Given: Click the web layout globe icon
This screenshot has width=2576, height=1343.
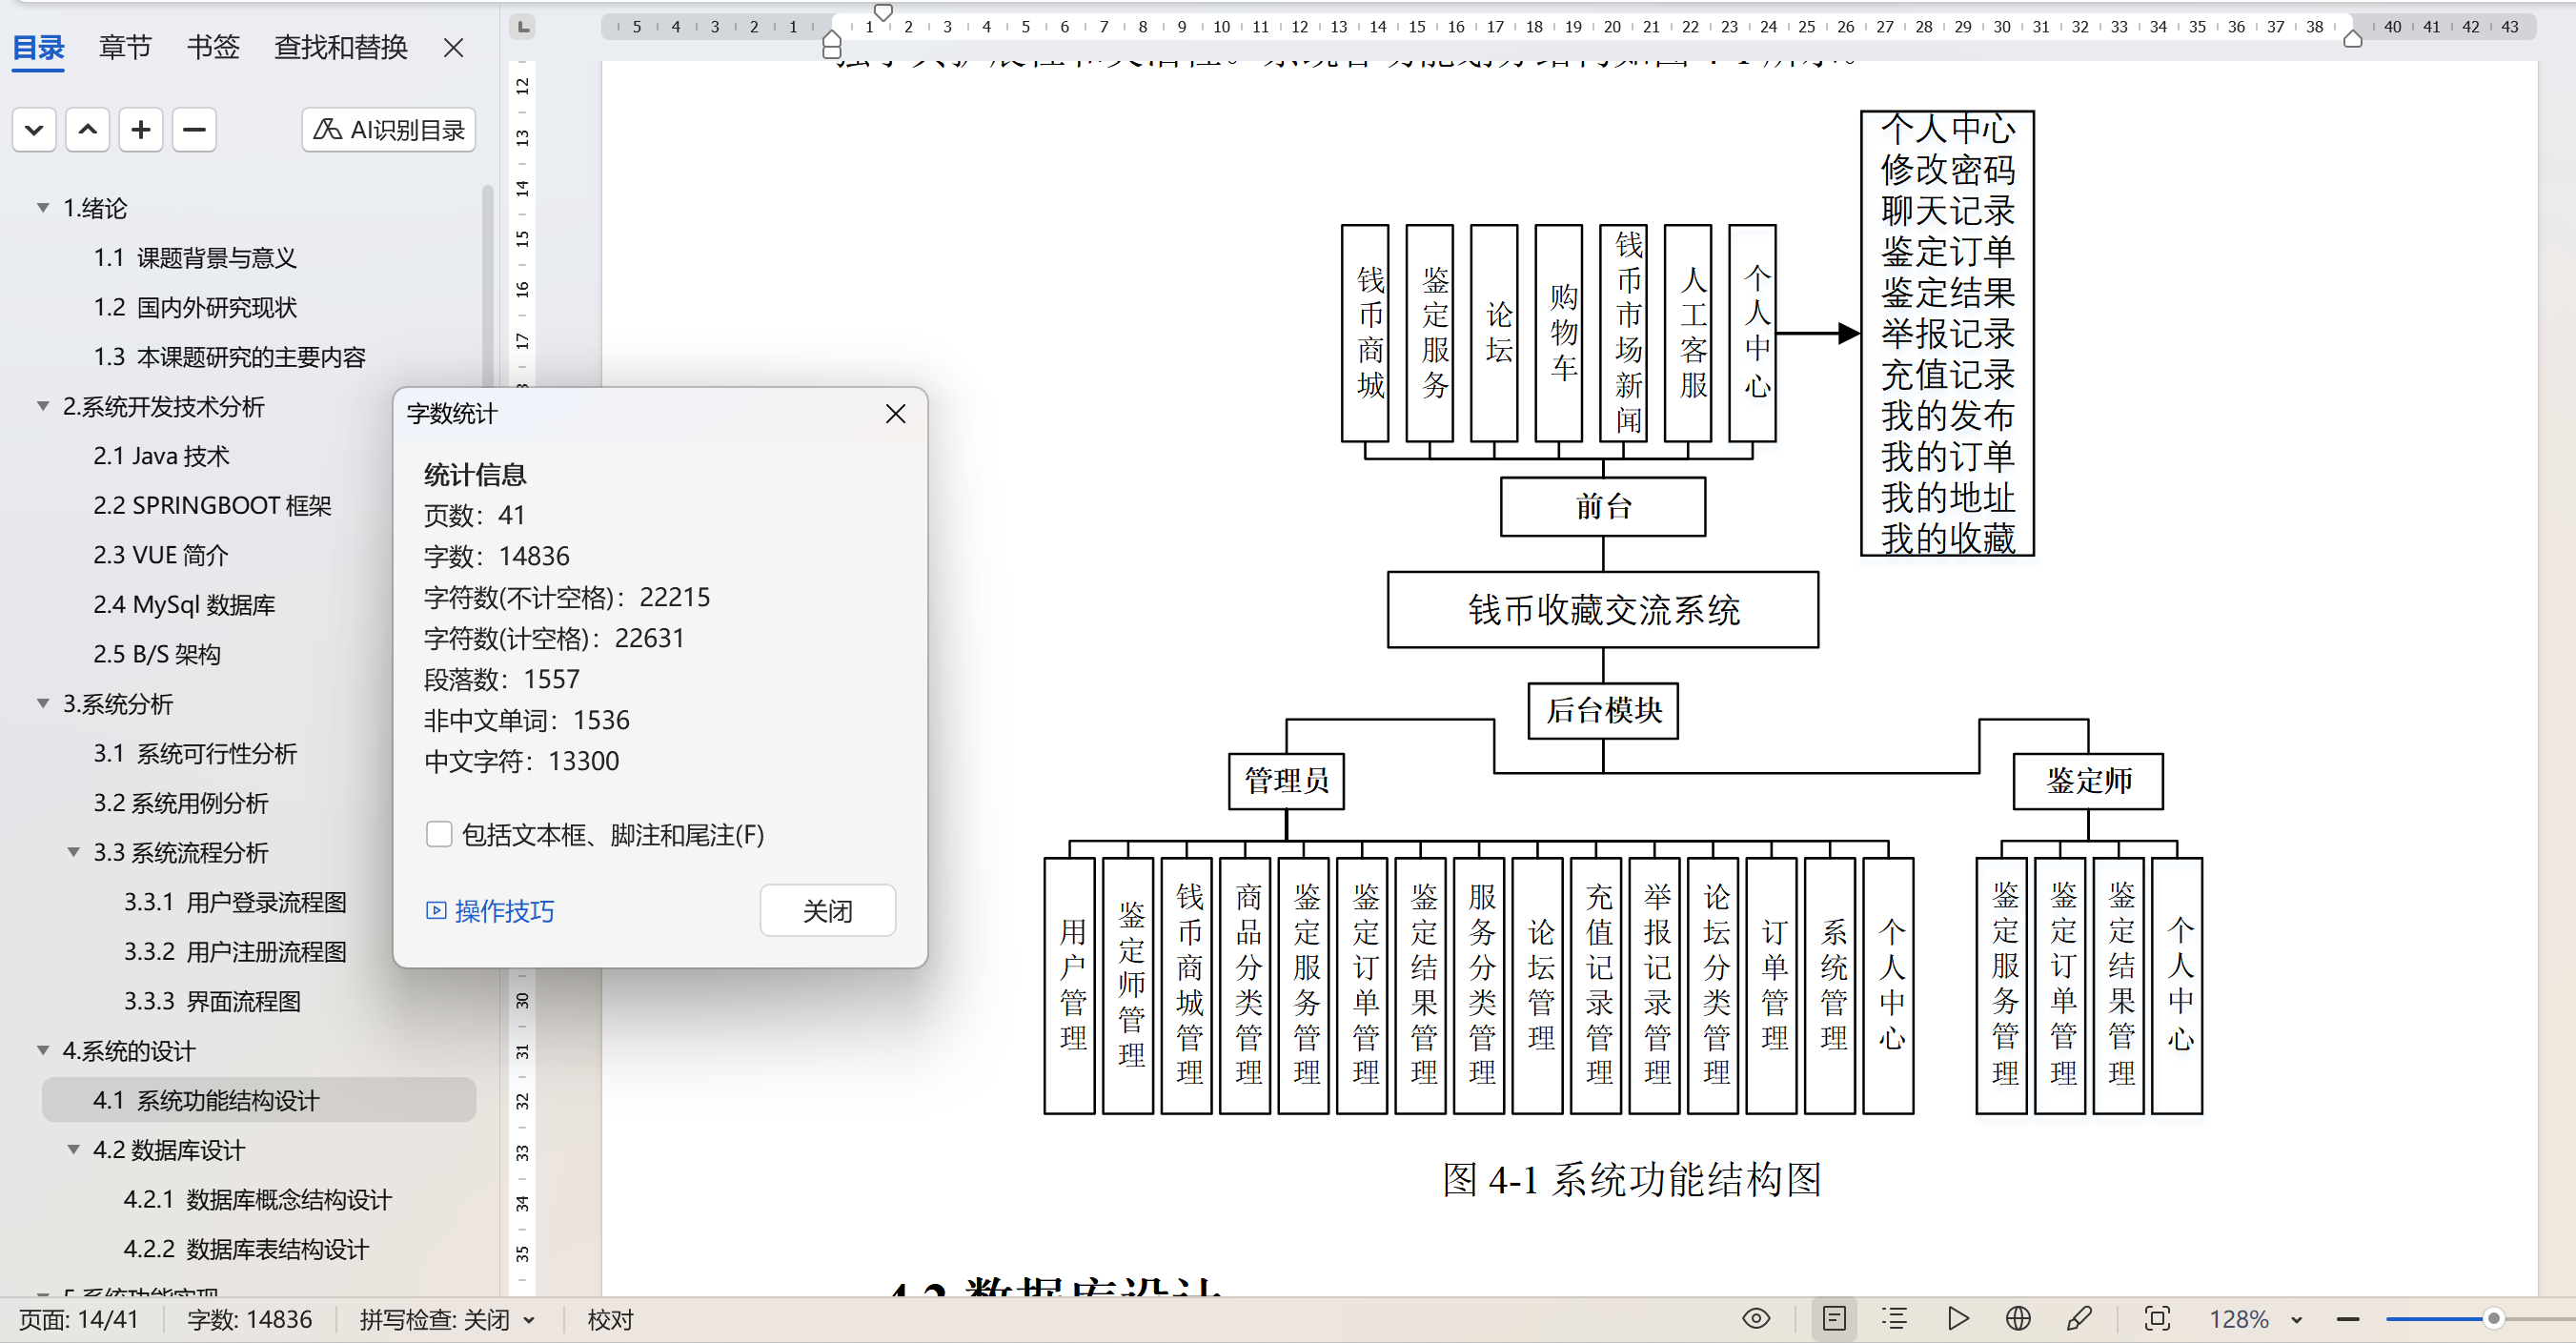Looking at the screenshot, I should pos(2018,1319).
